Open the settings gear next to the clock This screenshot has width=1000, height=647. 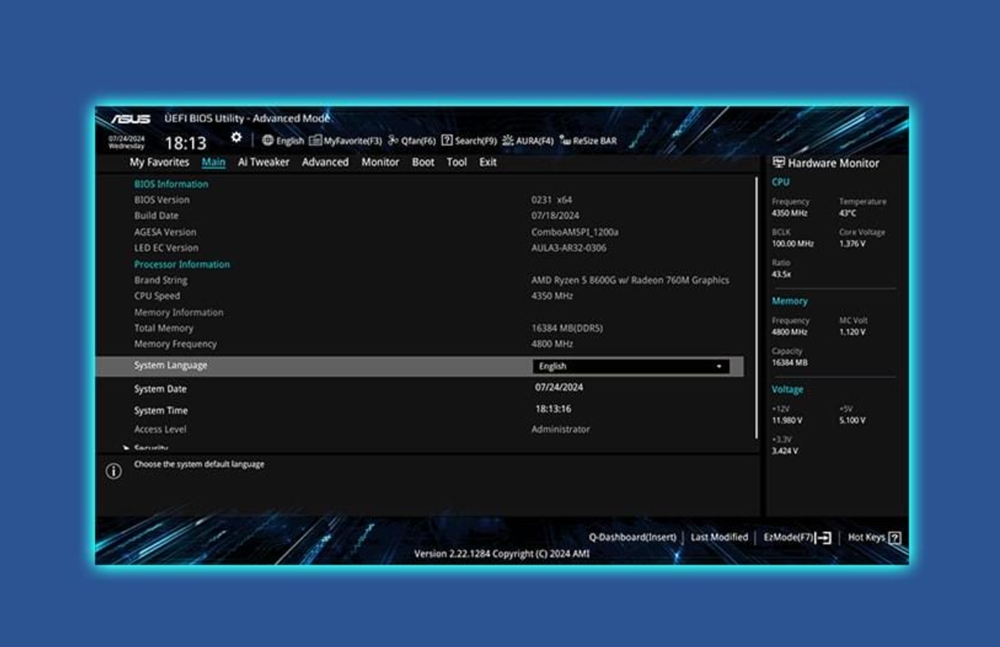(x=236, y=138)
